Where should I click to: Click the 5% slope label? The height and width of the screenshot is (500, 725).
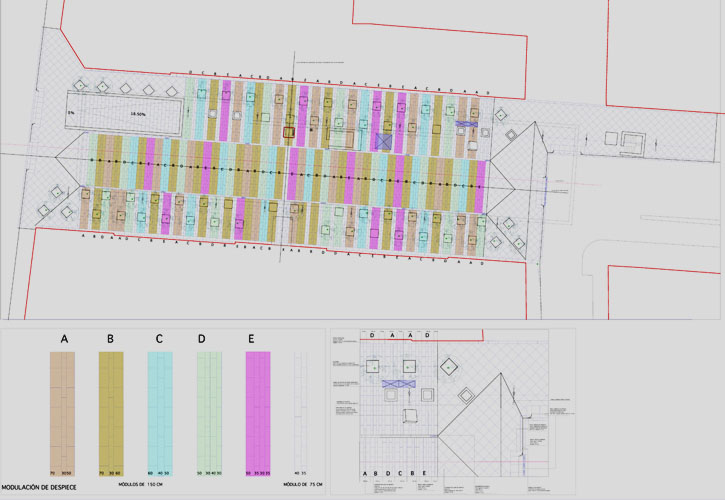(71, 115)
